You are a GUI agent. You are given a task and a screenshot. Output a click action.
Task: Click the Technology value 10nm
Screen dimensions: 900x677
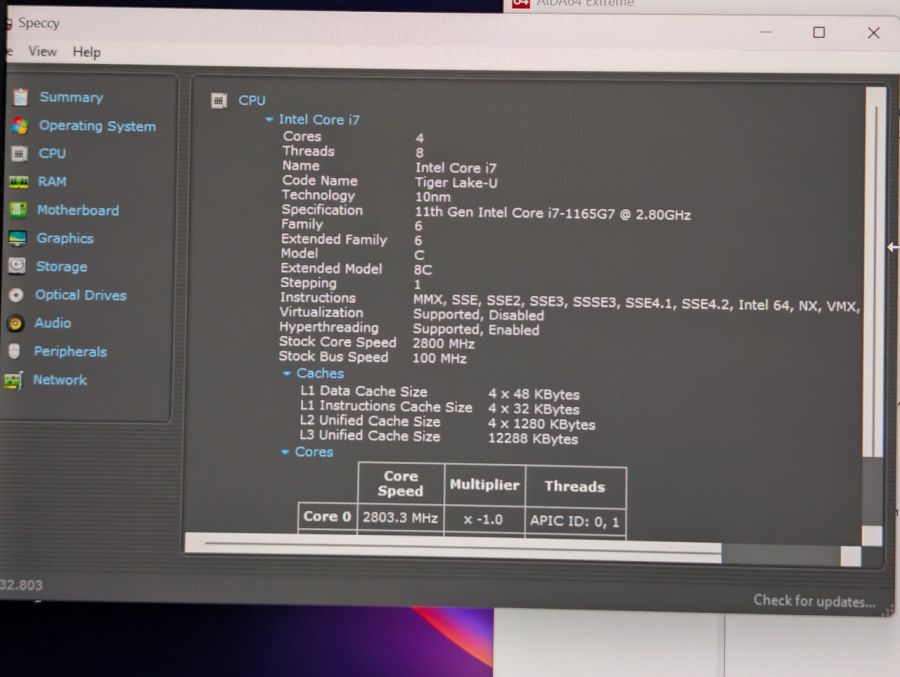tap(433, 197)
